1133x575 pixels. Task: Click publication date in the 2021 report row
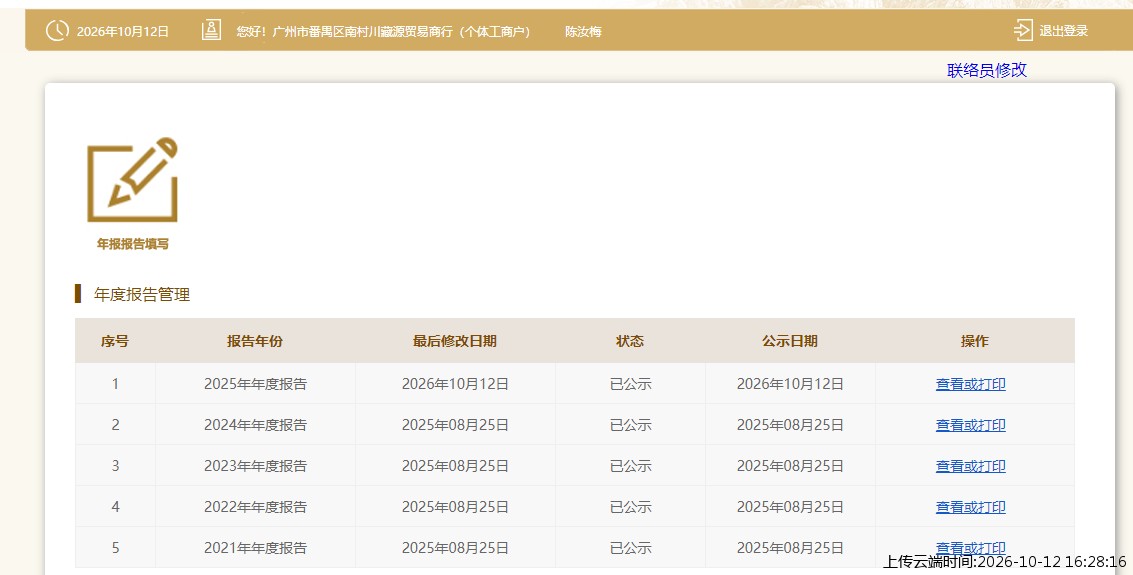pyautogui.click(x=790, y=548)
